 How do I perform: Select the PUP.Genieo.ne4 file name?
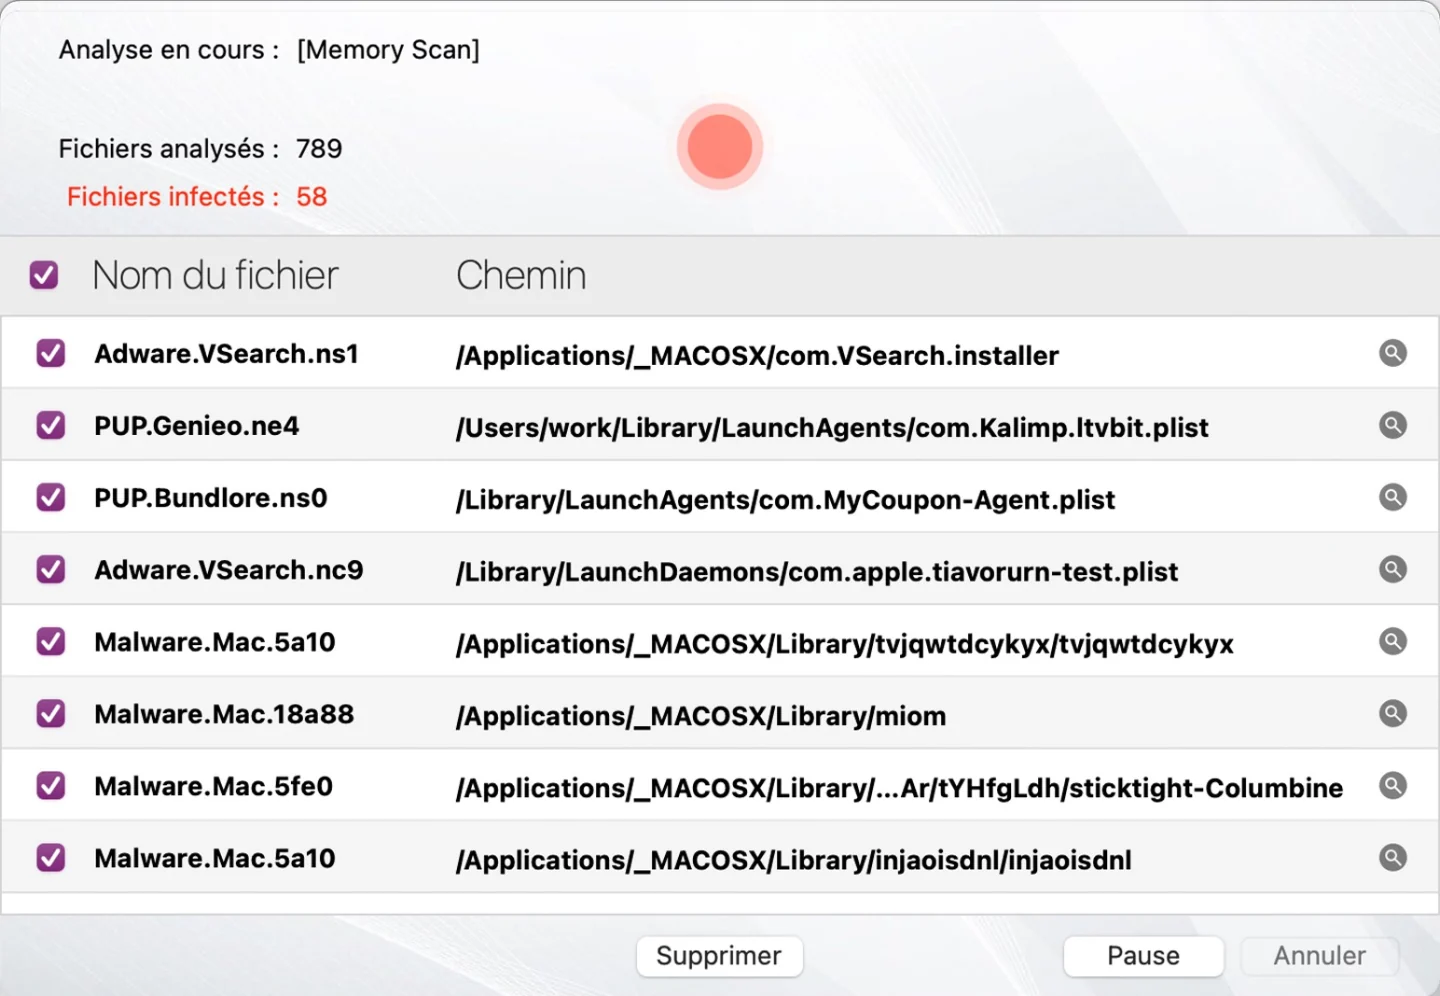click(x=197, y=426)
